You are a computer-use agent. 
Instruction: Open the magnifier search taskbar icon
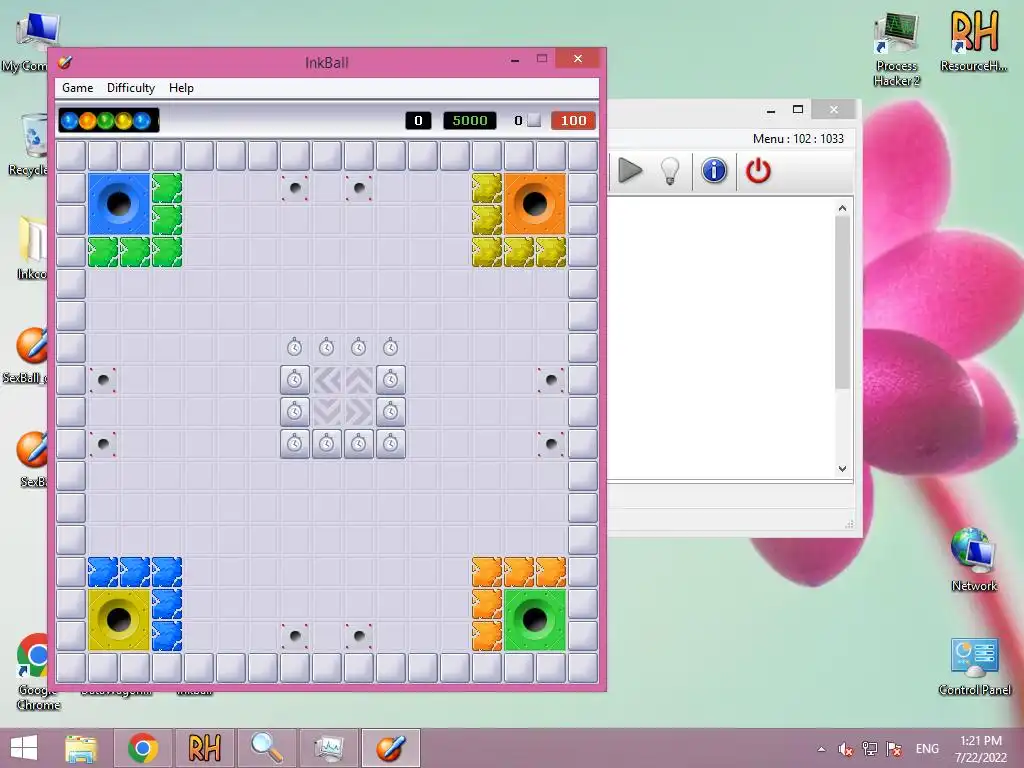click(x=266, y=748)
